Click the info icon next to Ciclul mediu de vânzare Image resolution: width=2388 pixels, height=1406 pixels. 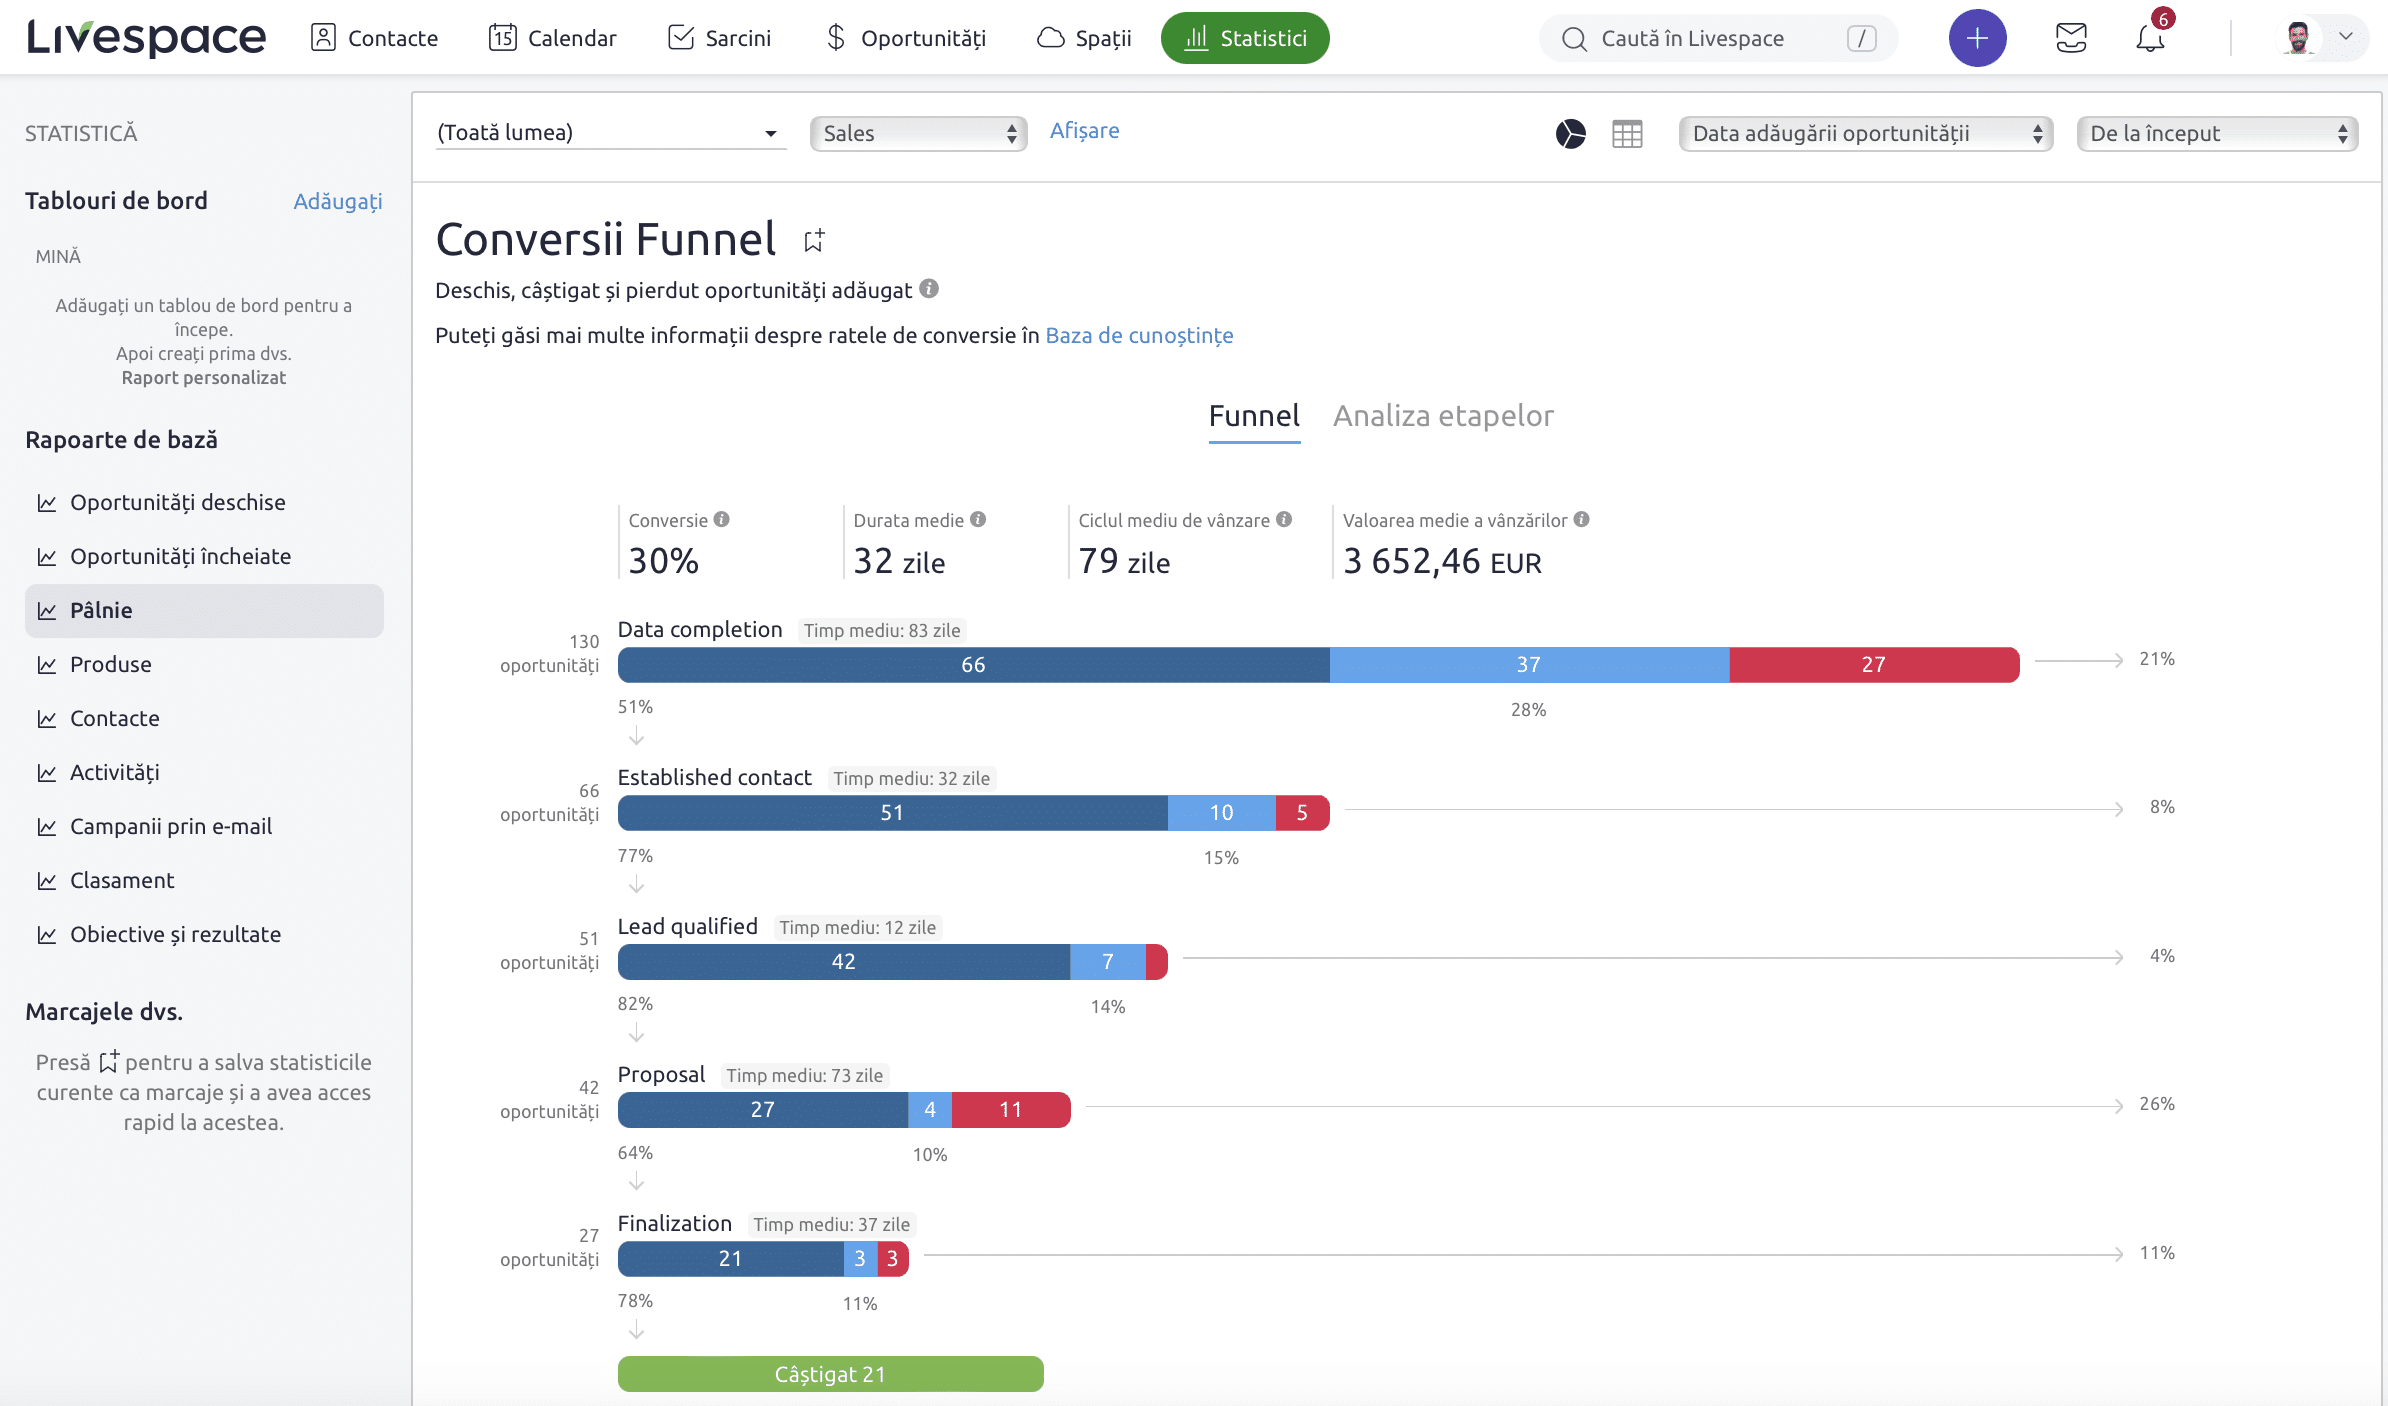(x=1284, y=519)
